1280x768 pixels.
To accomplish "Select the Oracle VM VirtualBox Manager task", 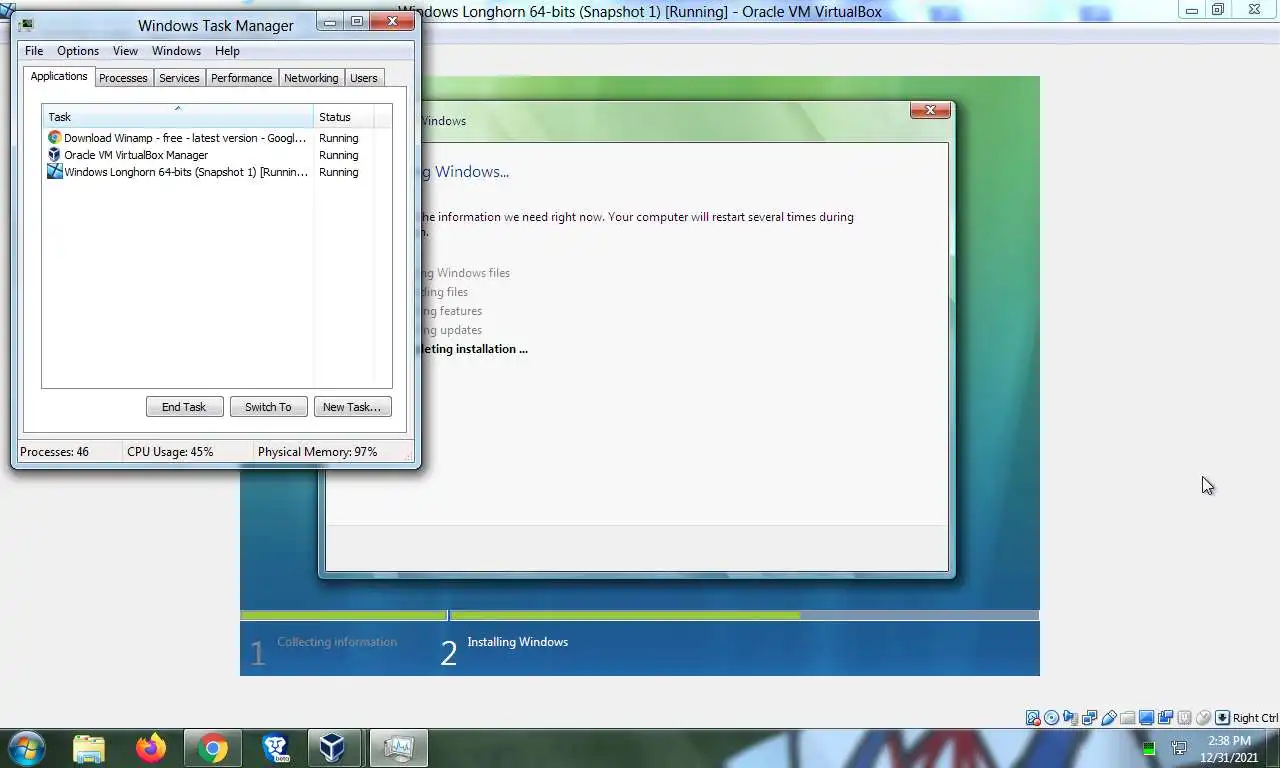I will (x=216, y=155).
